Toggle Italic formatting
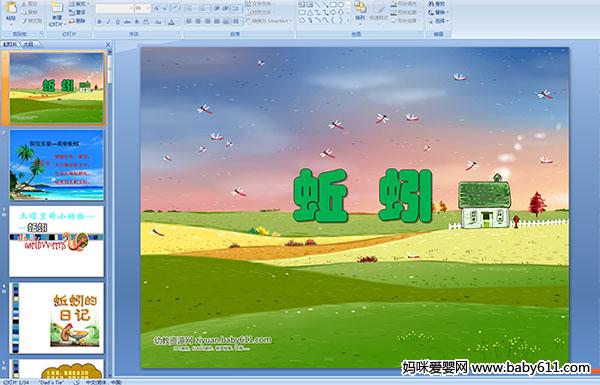This screenshot has width=600, height=385. pyautogui.click(x=109, y=22)
